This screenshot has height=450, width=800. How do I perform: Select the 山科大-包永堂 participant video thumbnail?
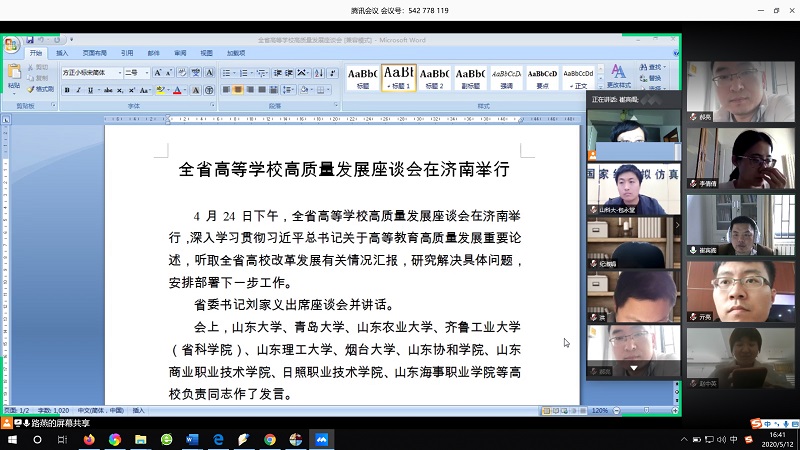(633, 188)
